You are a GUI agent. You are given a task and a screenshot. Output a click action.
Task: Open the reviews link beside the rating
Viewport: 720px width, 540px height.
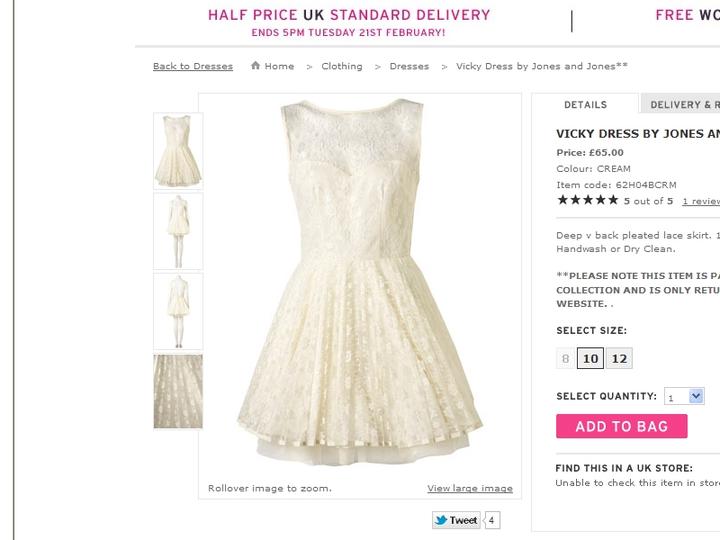click(700, 201)
